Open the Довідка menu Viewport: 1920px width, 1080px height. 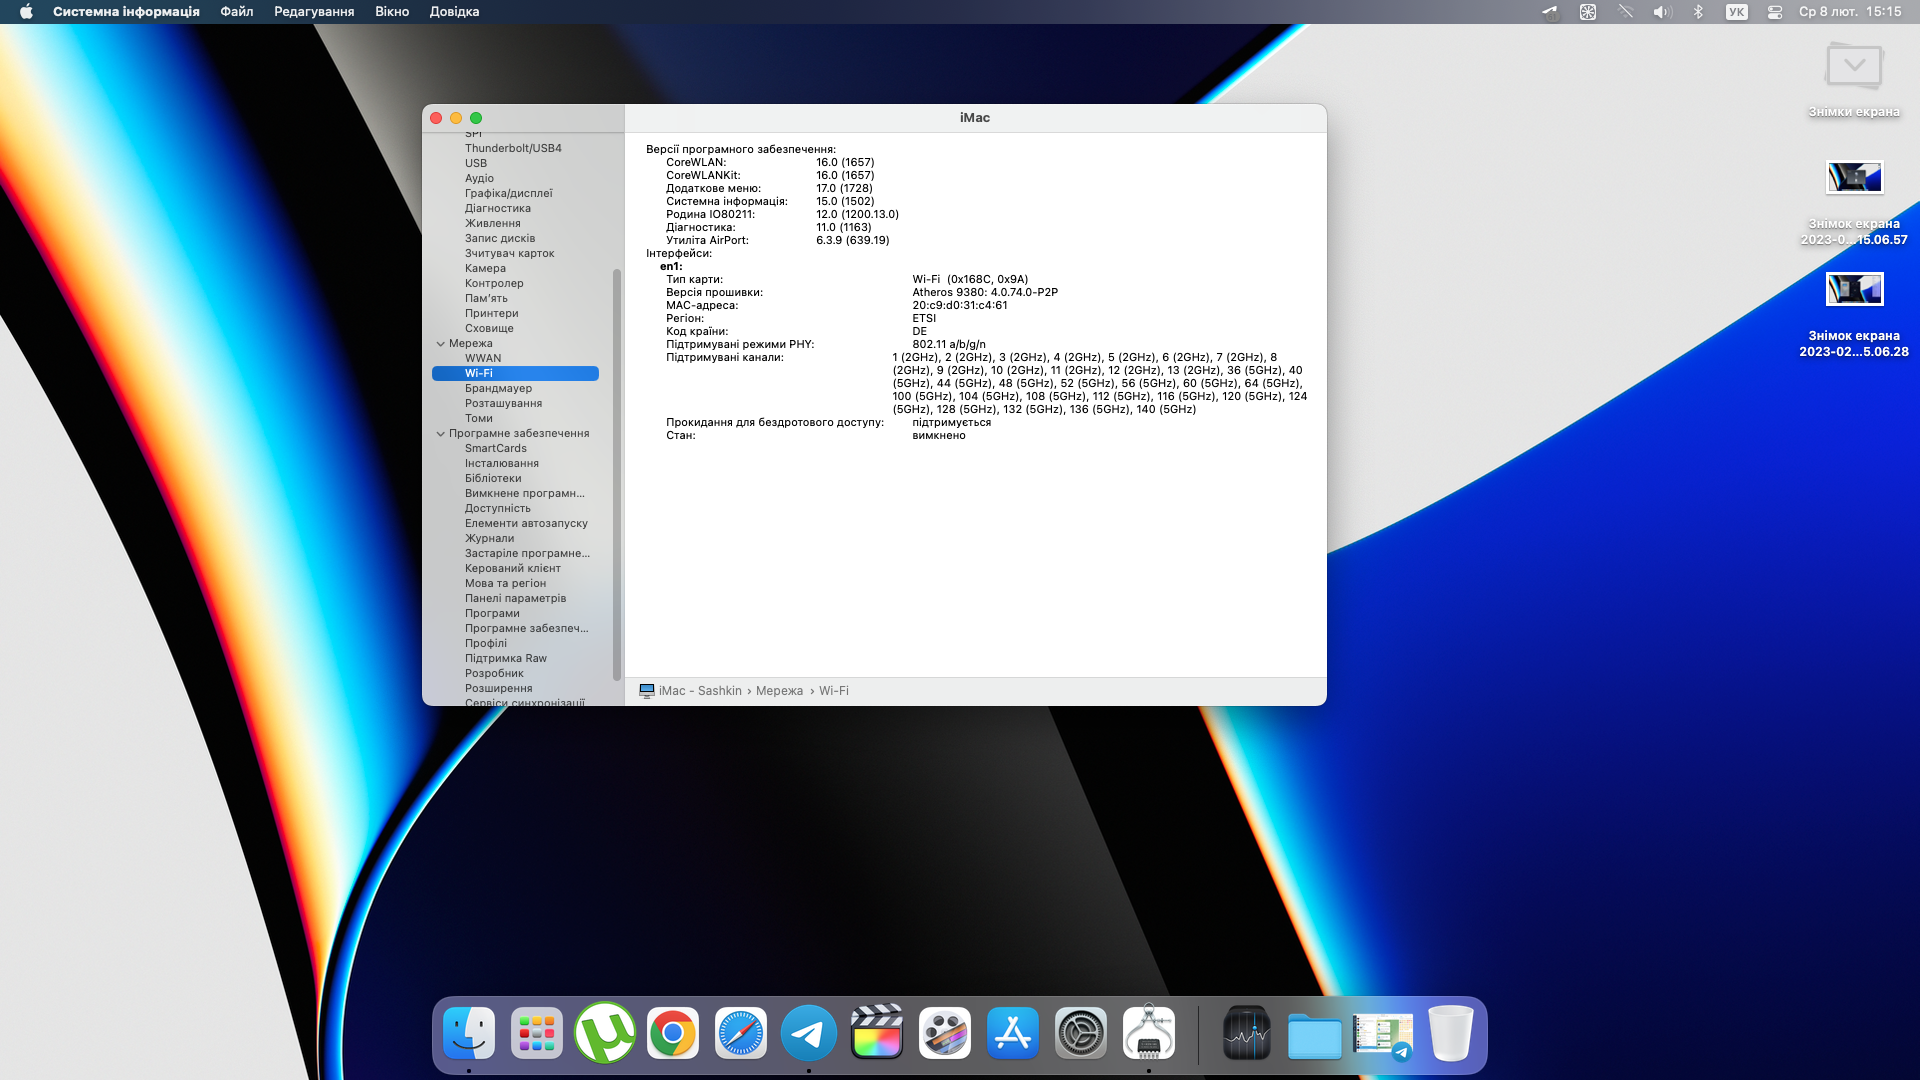454,12
